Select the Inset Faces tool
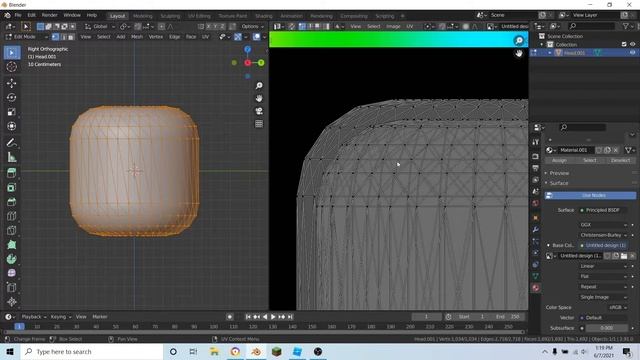The height and width of the screenshot is (360, 640). [11, 188]
